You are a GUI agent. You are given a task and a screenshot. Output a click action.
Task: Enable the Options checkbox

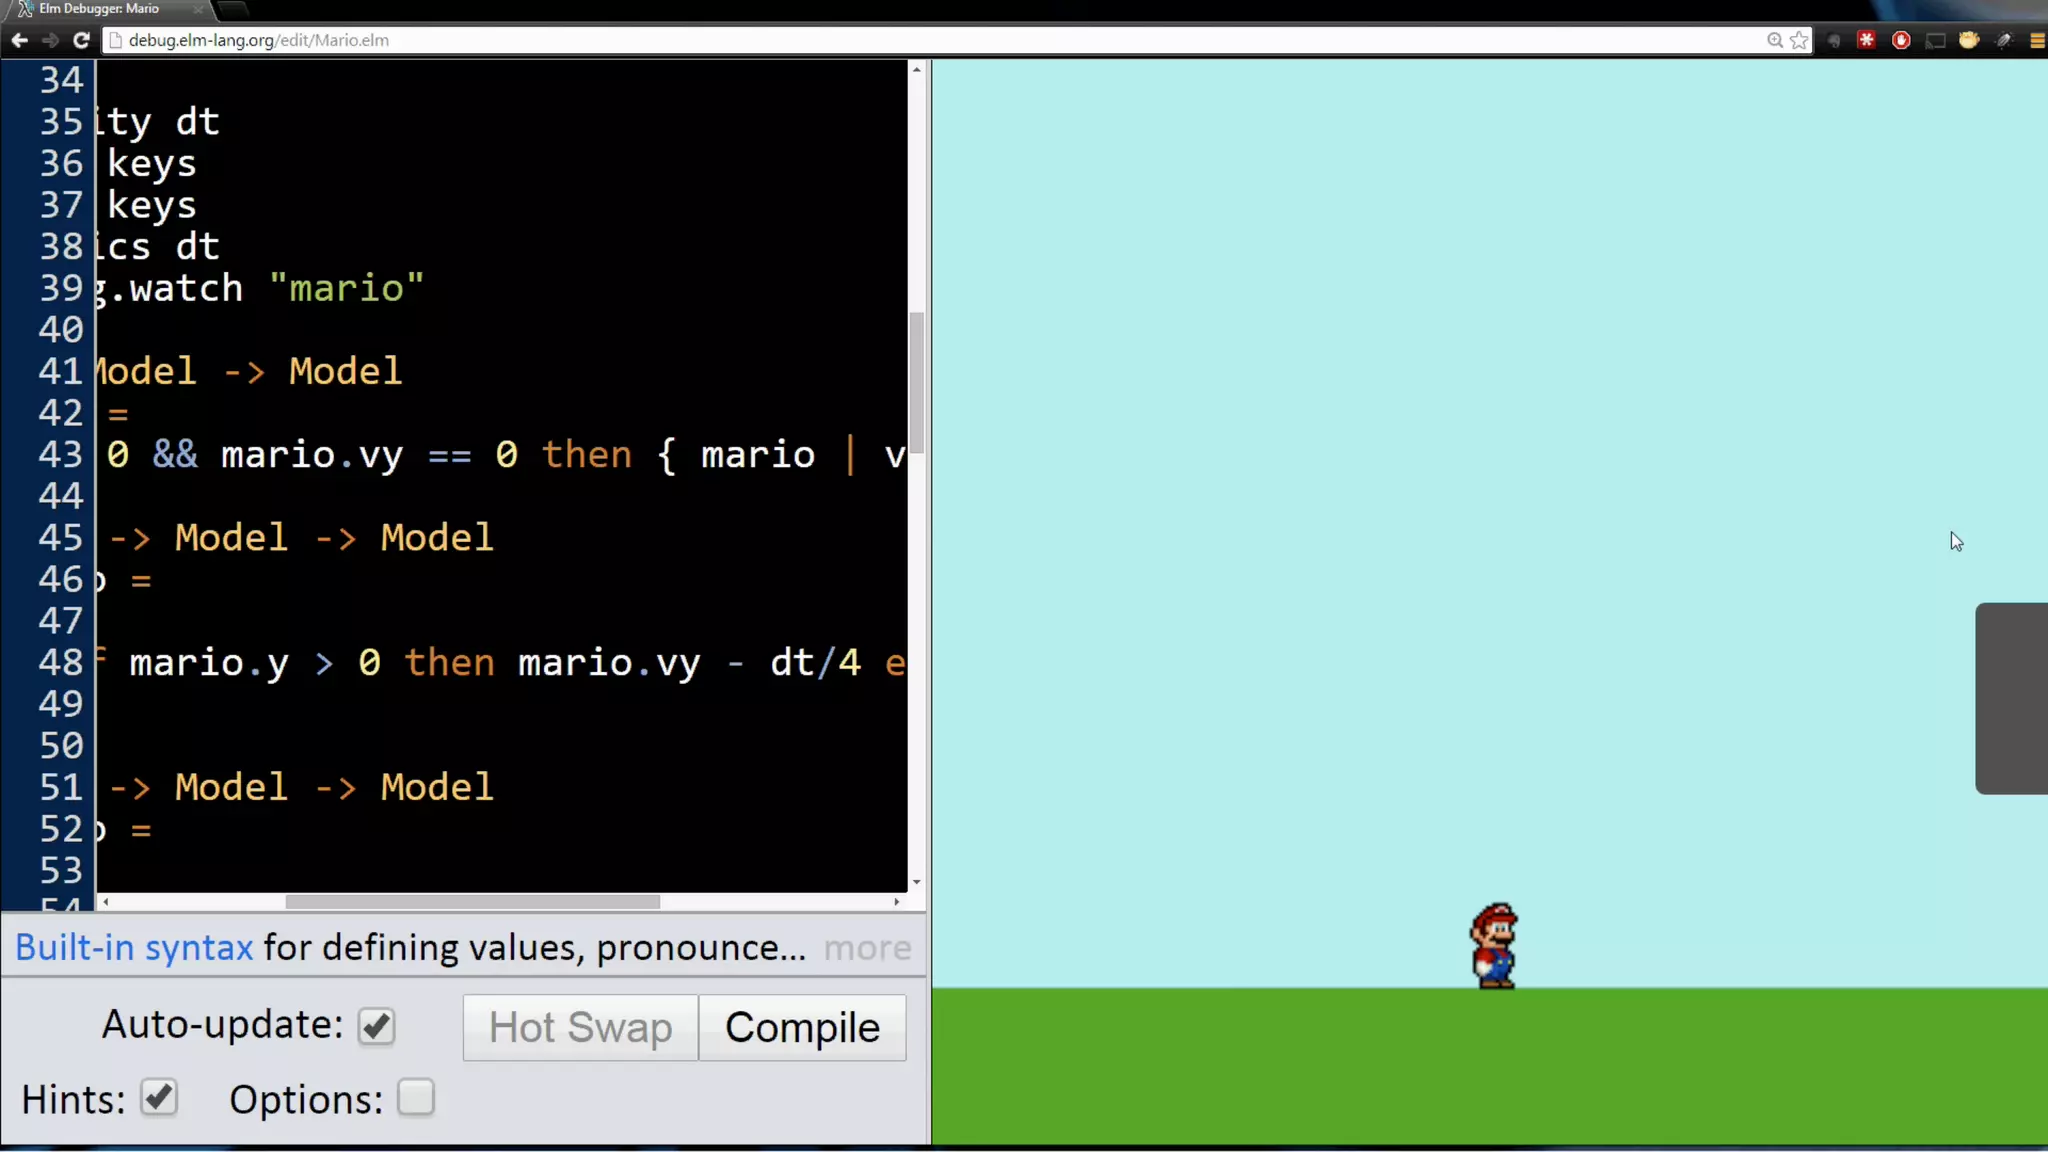tap(416, 1098)
